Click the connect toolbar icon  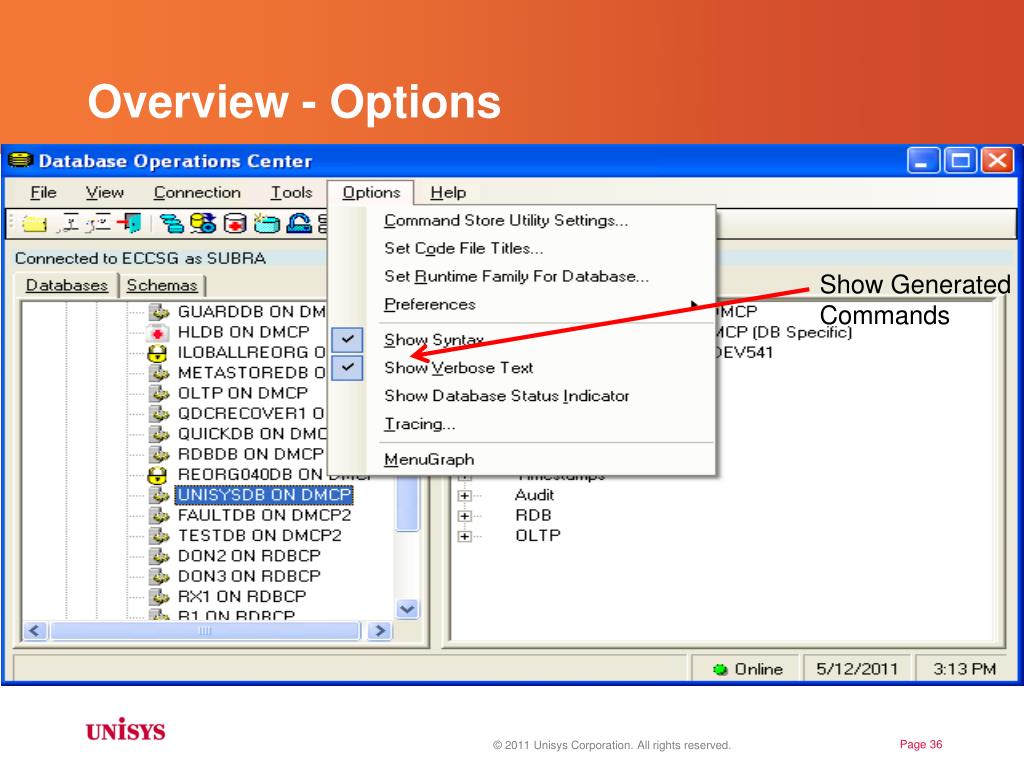point(69,223)
